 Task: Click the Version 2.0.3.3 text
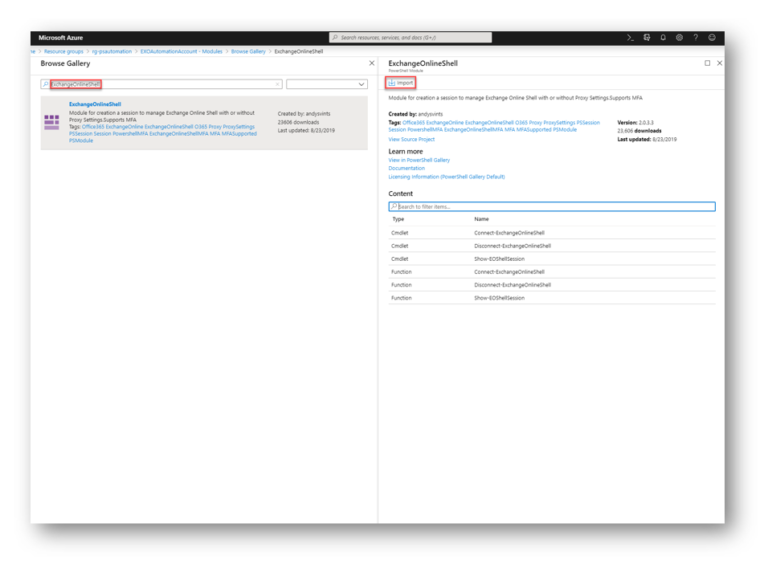click(635, 123)
